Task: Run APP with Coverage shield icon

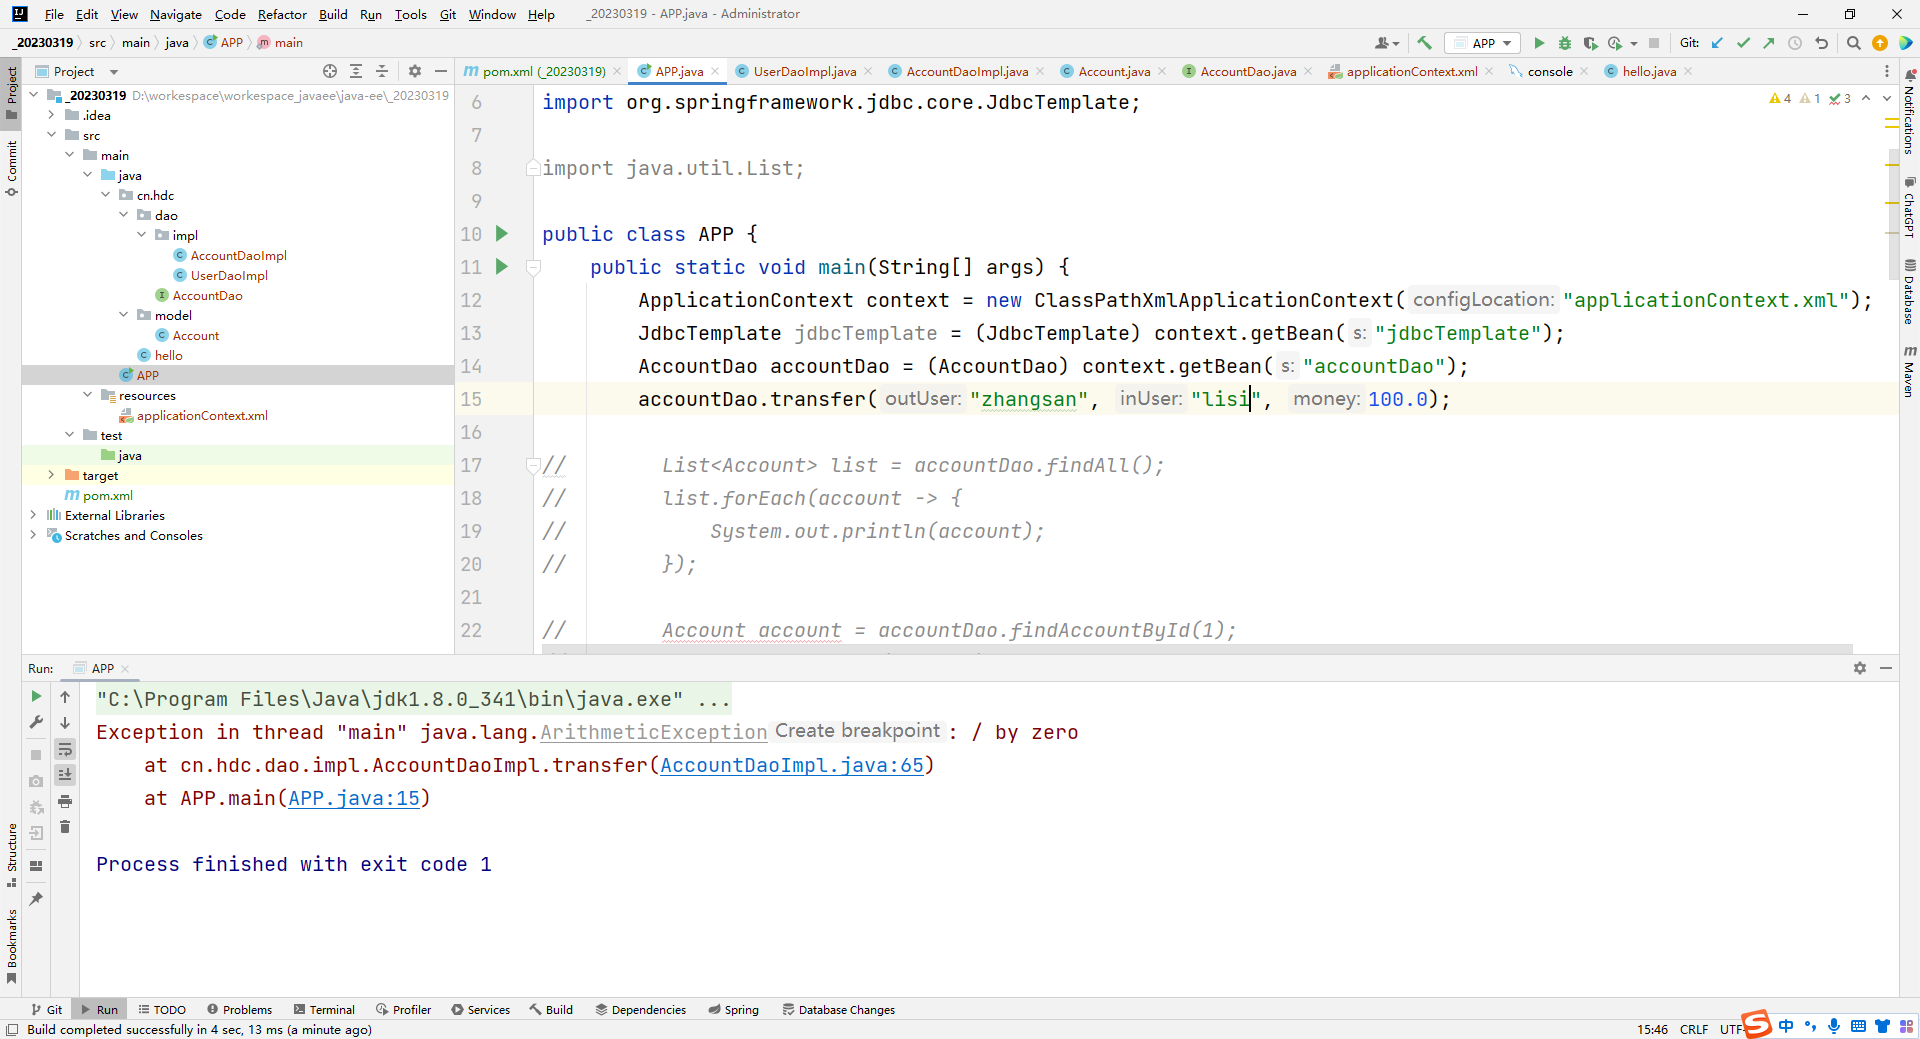Action: tap(1590, 43)
